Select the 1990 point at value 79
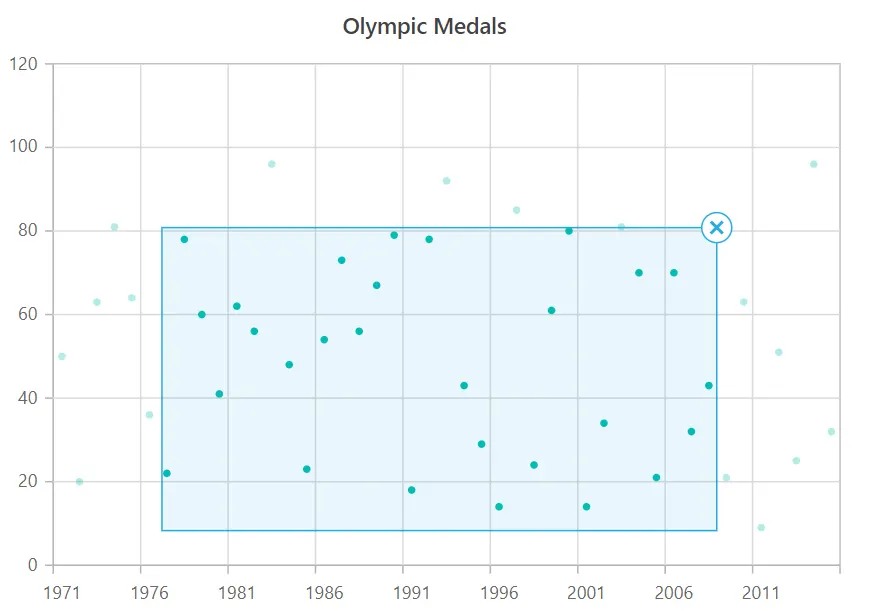 point(394,235)
